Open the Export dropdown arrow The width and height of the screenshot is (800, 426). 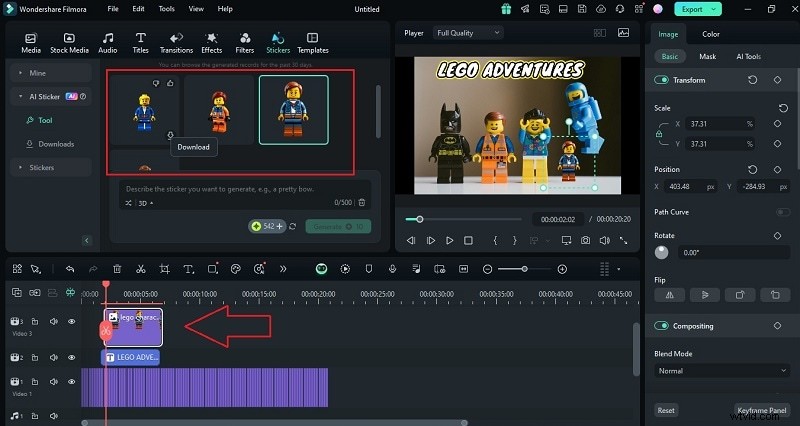[714, 9]
